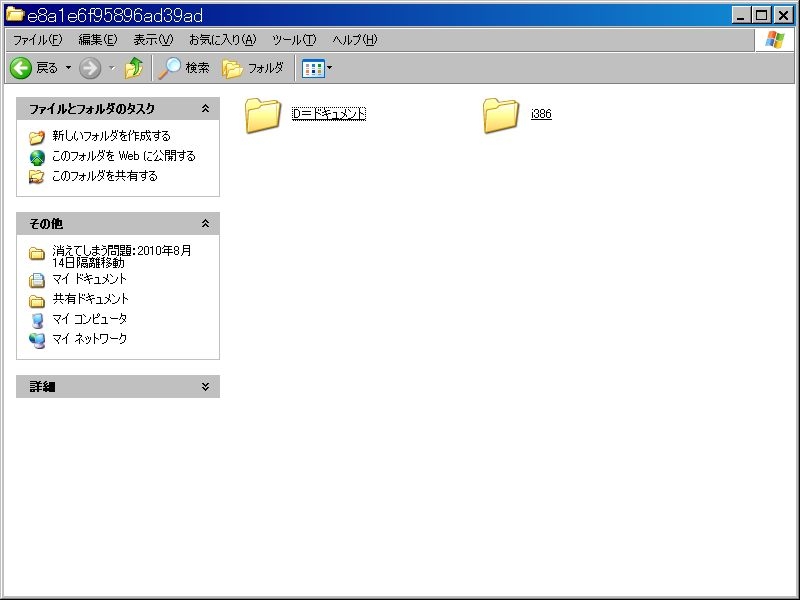Image resolution: width=800 pixels, height=600 pixels.
Task: Open the ツール(T) menu
Action: pos(294,40)
